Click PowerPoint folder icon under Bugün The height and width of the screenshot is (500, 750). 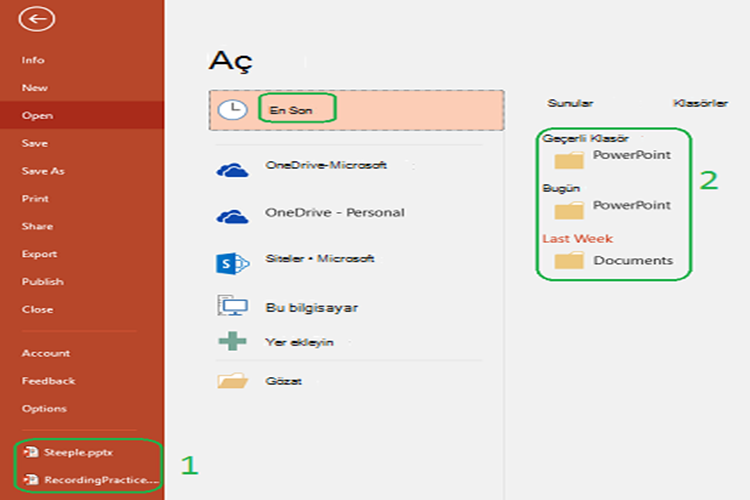click(x=569, y=210)
